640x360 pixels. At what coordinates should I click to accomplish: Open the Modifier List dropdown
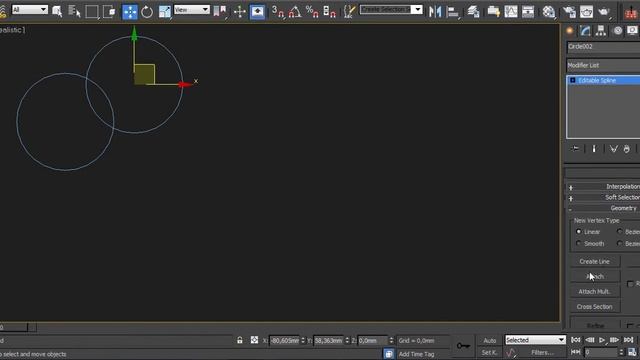[x=603, y=65]
